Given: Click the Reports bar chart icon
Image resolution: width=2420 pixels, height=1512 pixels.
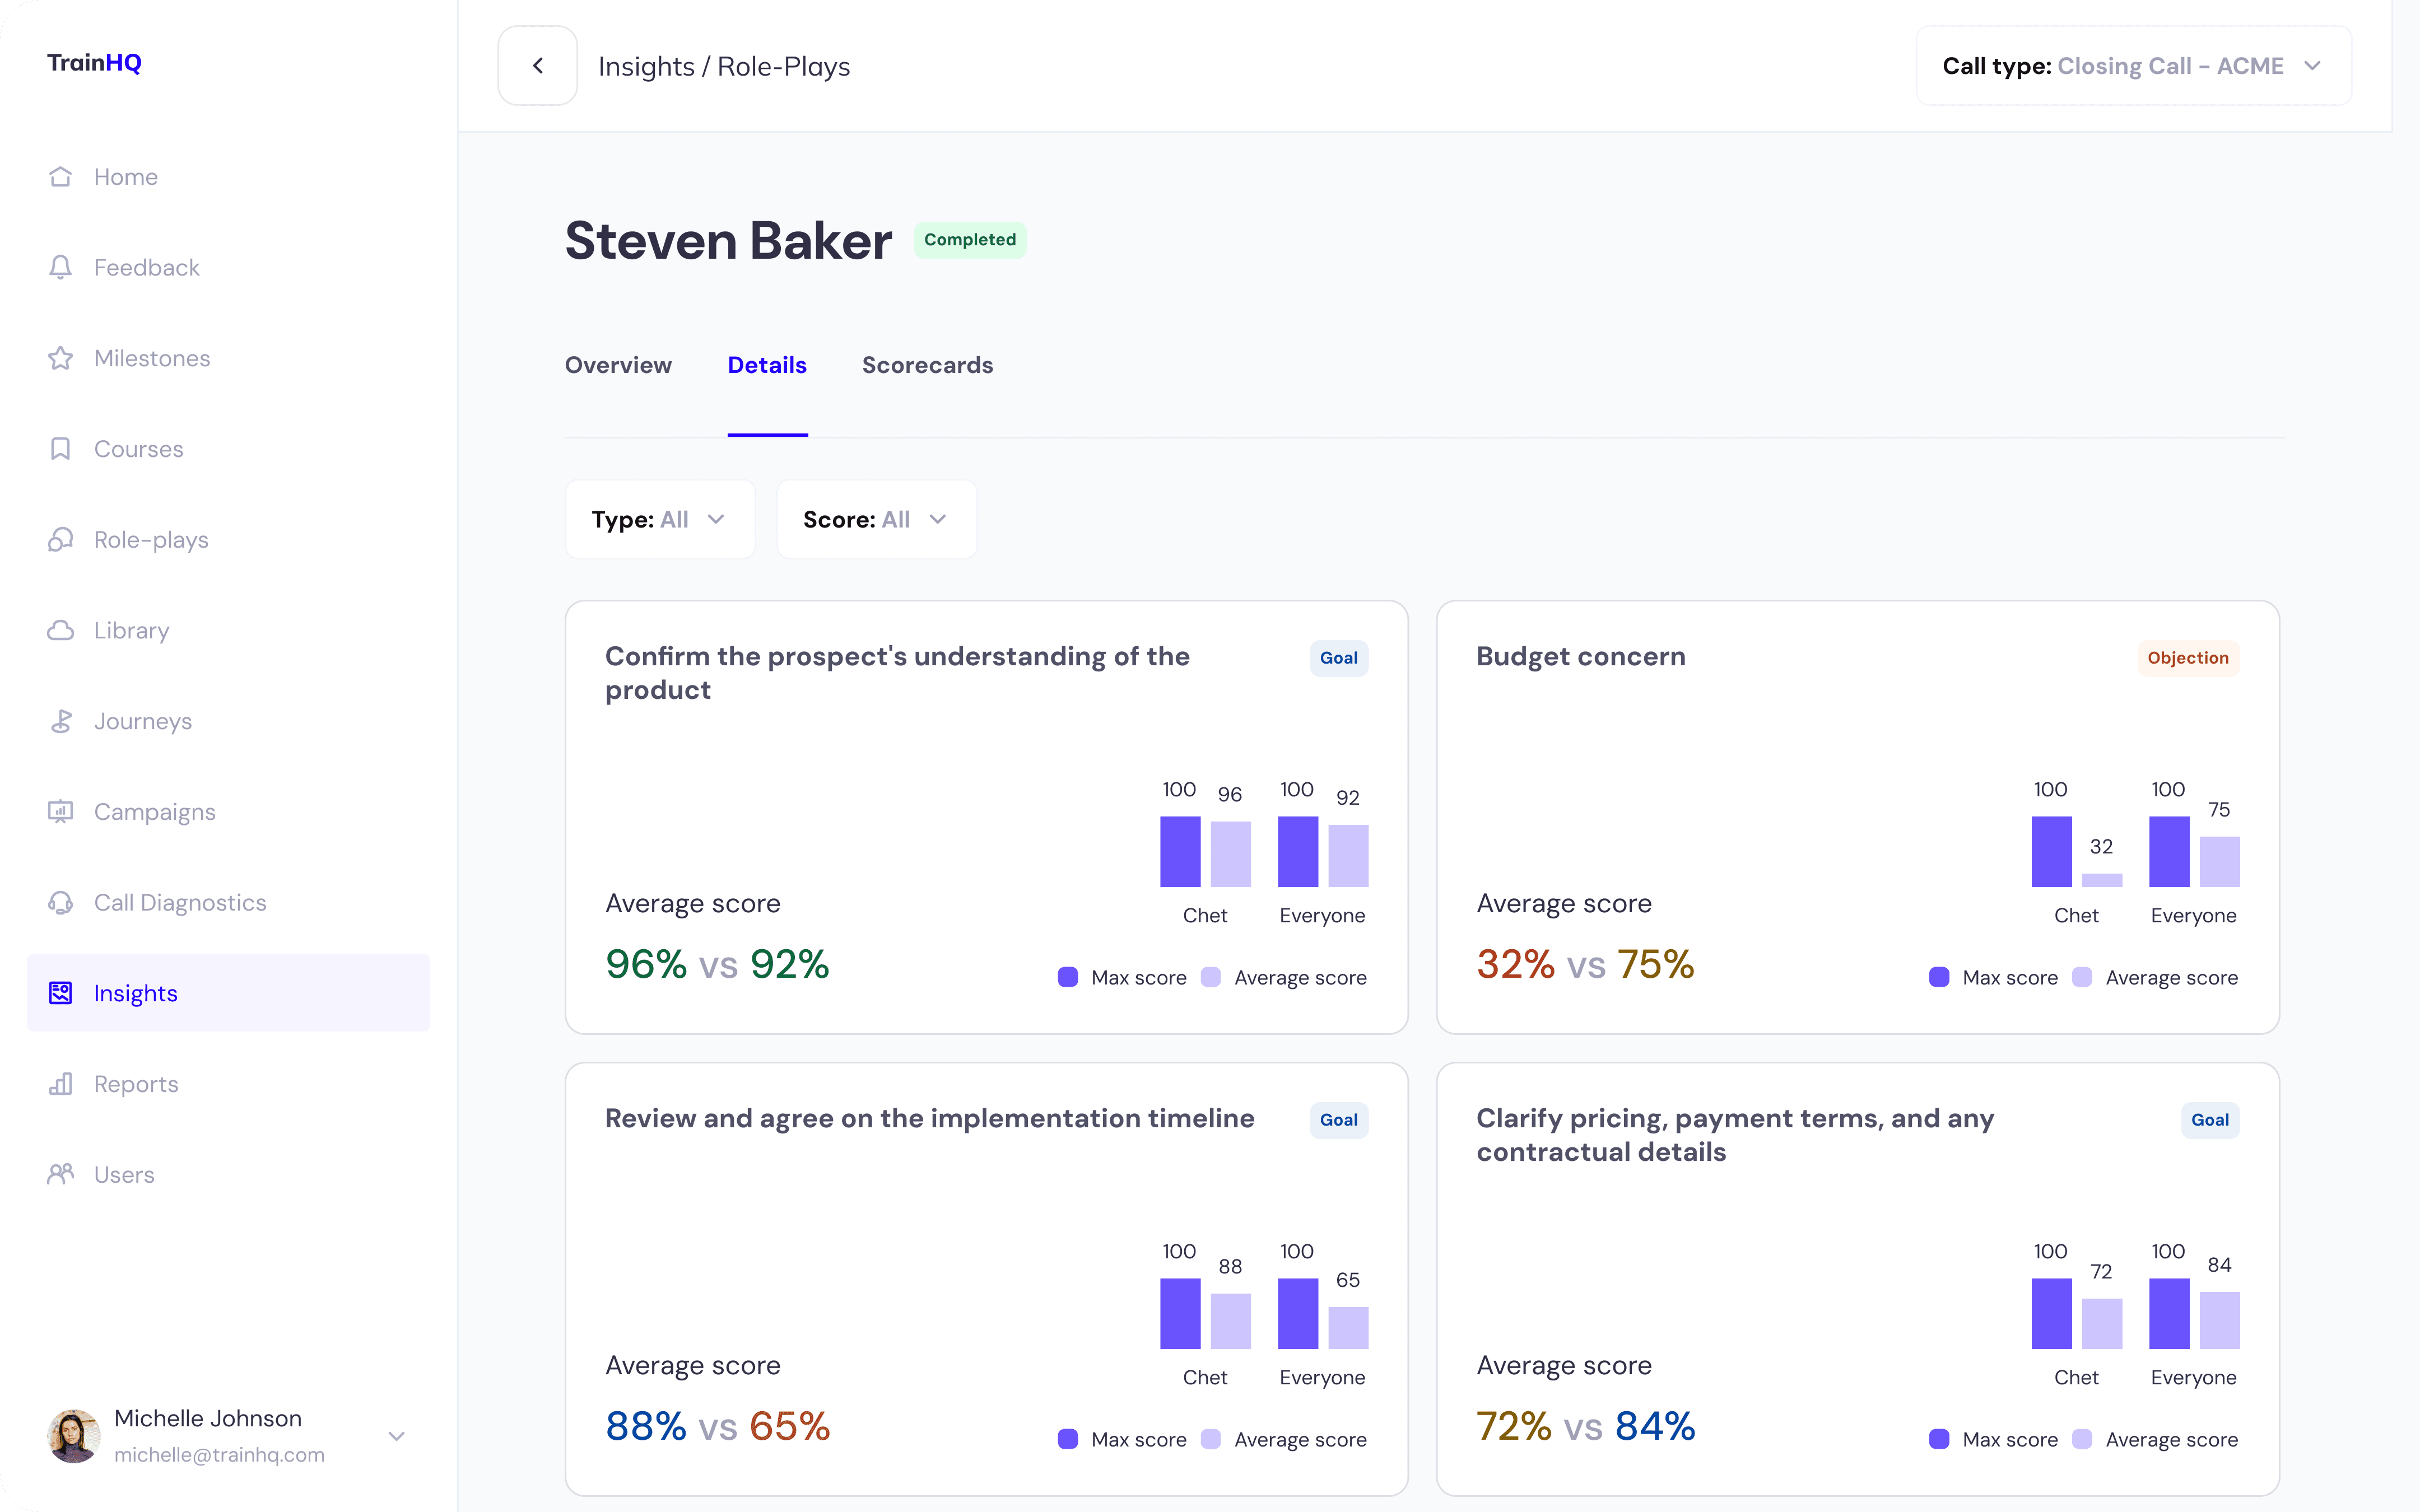Looking at the screenshot, I should click(x=61, y=1084).
